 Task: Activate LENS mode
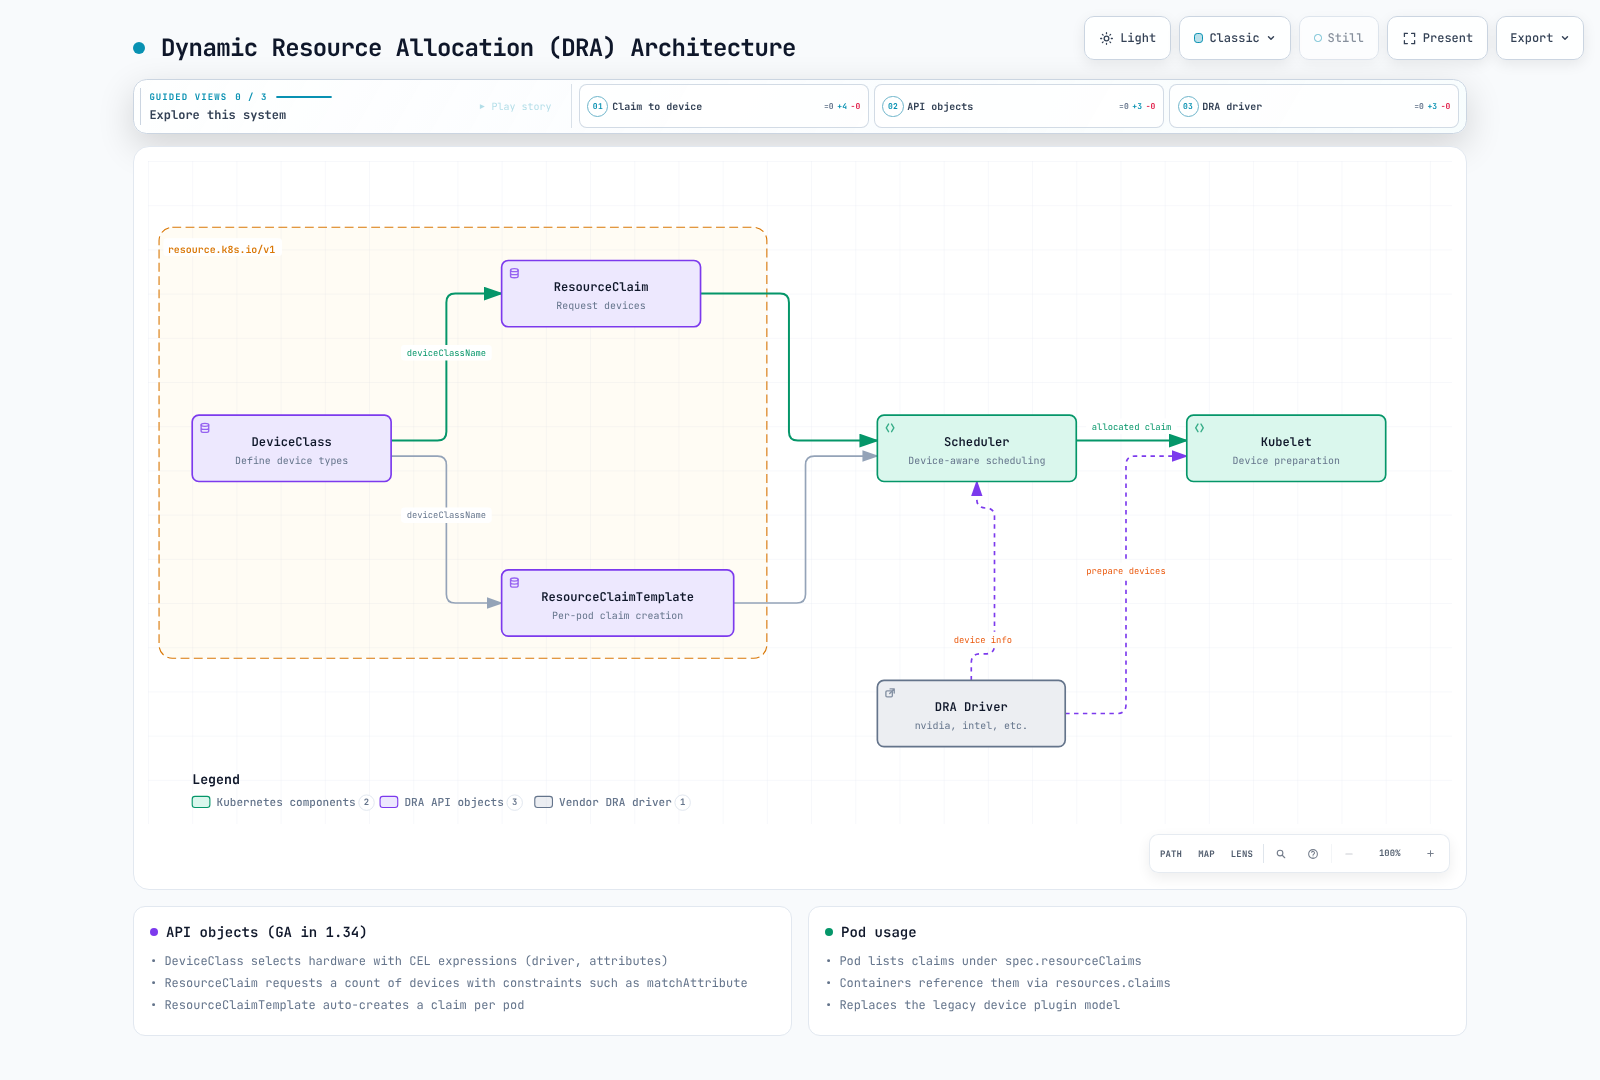pos(1242,854)
